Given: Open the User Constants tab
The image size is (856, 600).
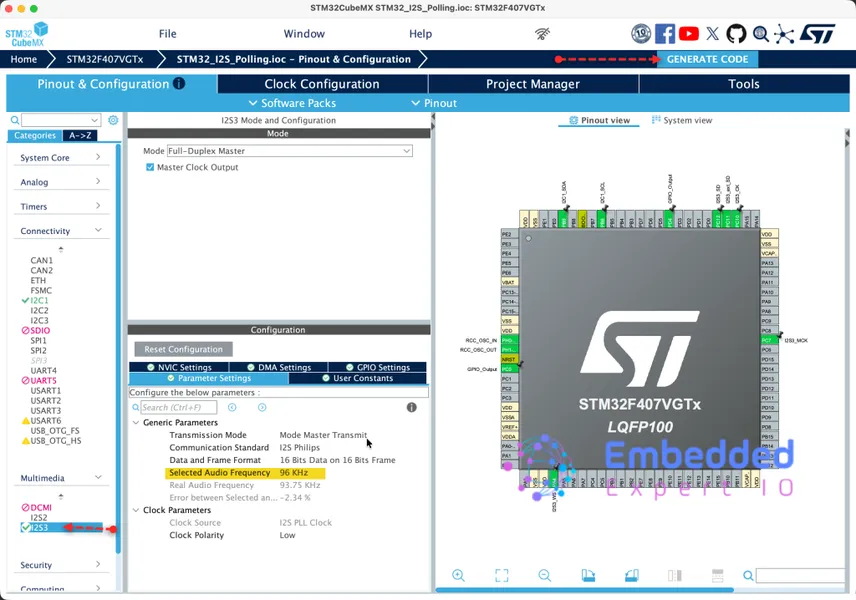Looking at the screenshot, I should (358, 378).
